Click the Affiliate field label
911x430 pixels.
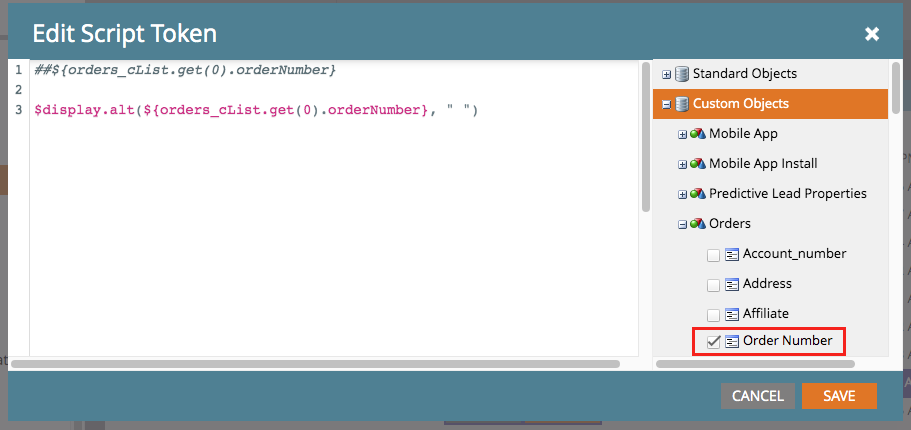(765, 314)
